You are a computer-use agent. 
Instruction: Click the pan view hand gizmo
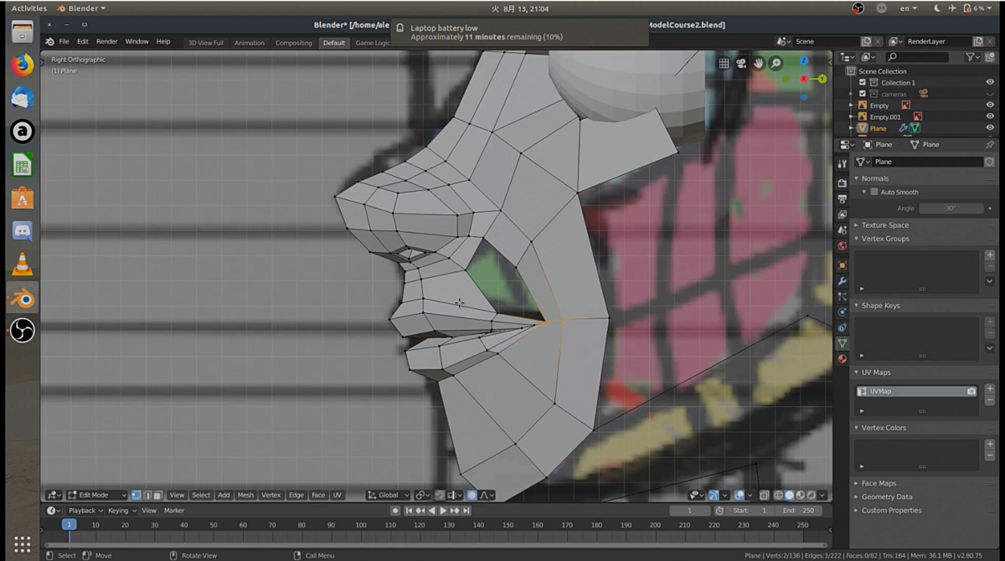[759, 64]
